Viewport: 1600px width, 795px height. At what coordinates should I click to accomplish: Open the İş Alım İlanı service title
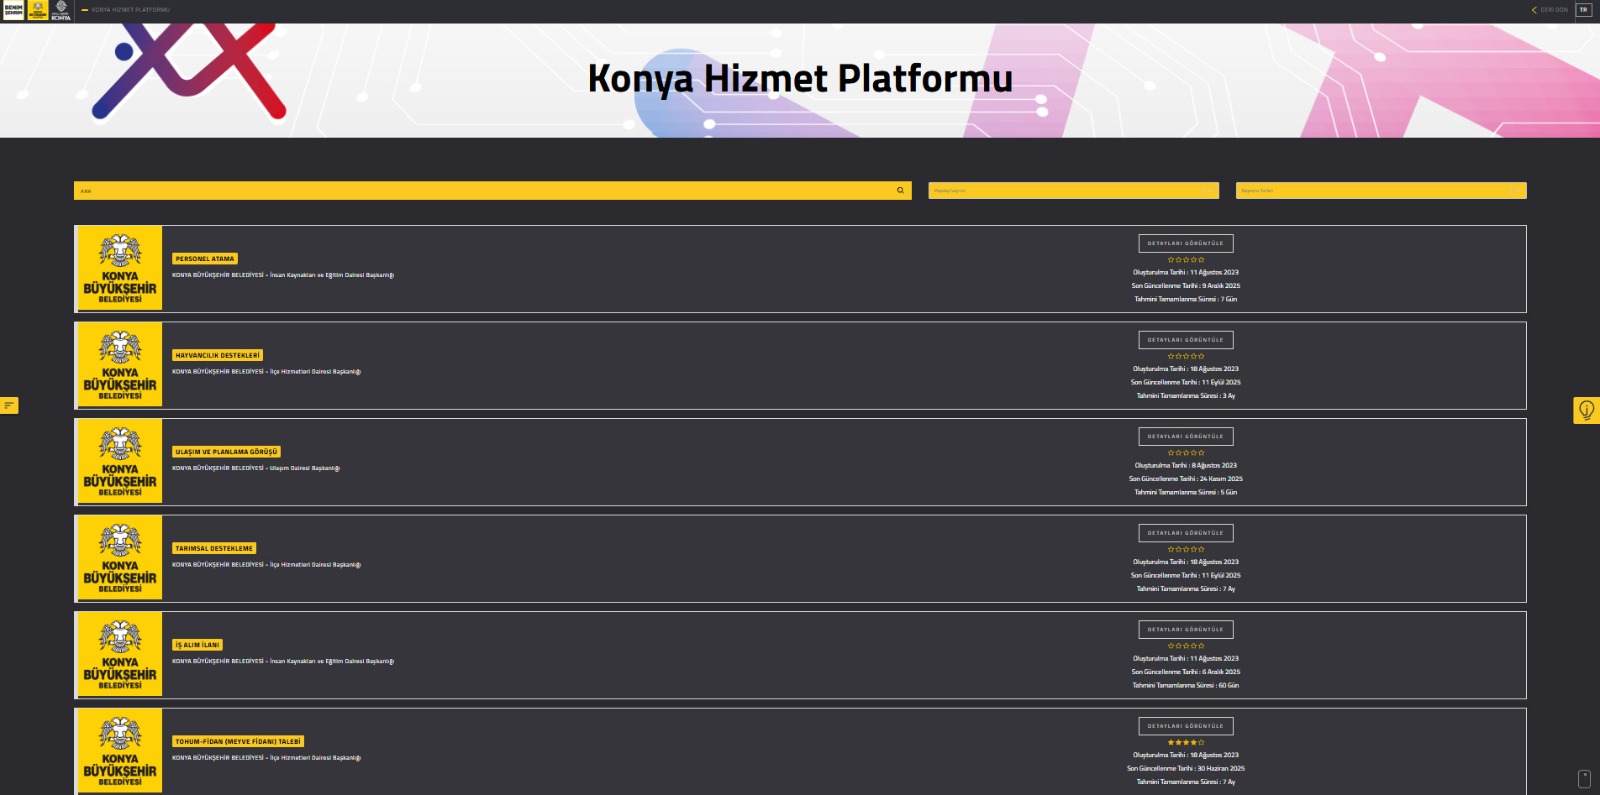point(198,645)
